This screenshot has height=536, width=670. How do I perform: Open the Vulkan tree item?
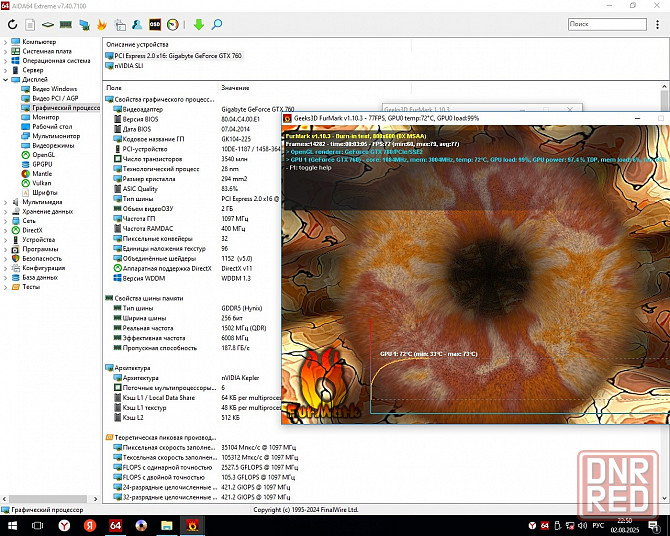click(x=41, y=183)
